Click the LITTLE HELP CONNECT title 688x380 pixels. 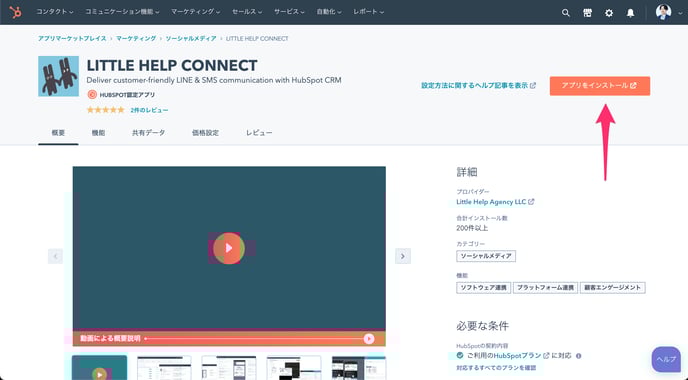[172, 65]
